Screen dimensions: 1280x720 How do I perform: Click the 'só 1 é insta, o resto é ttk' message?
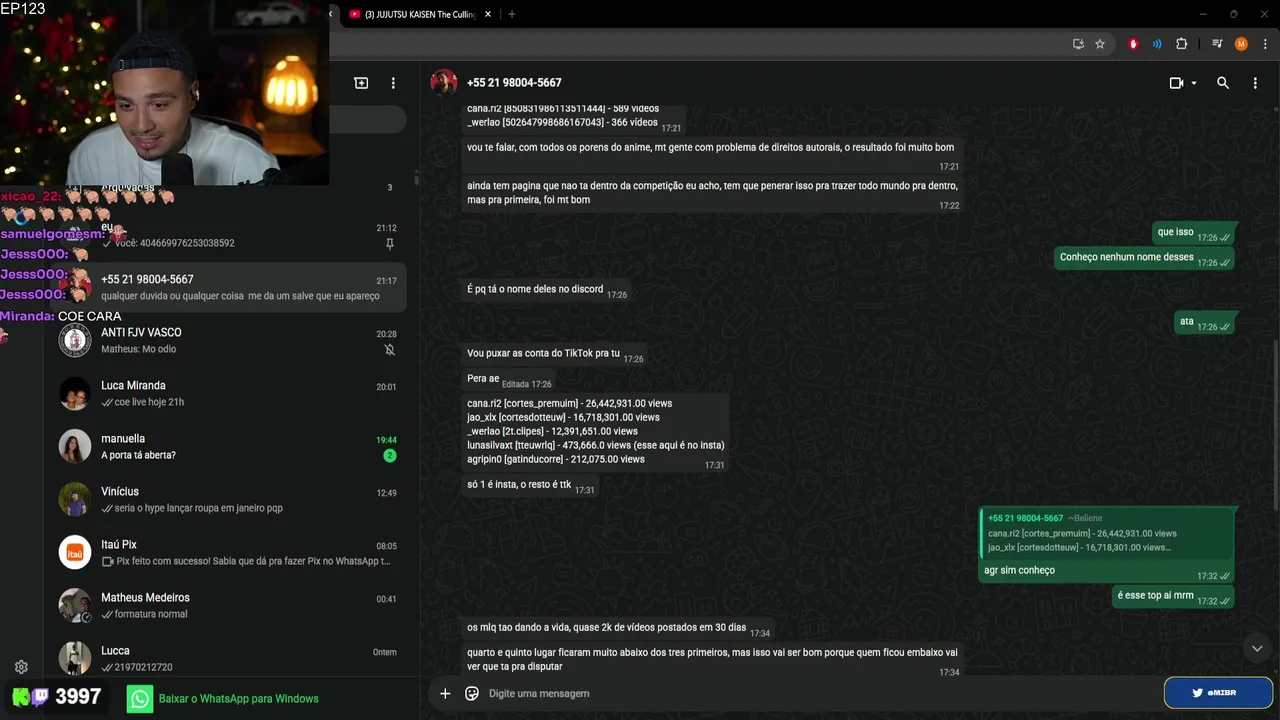(531, 486)
